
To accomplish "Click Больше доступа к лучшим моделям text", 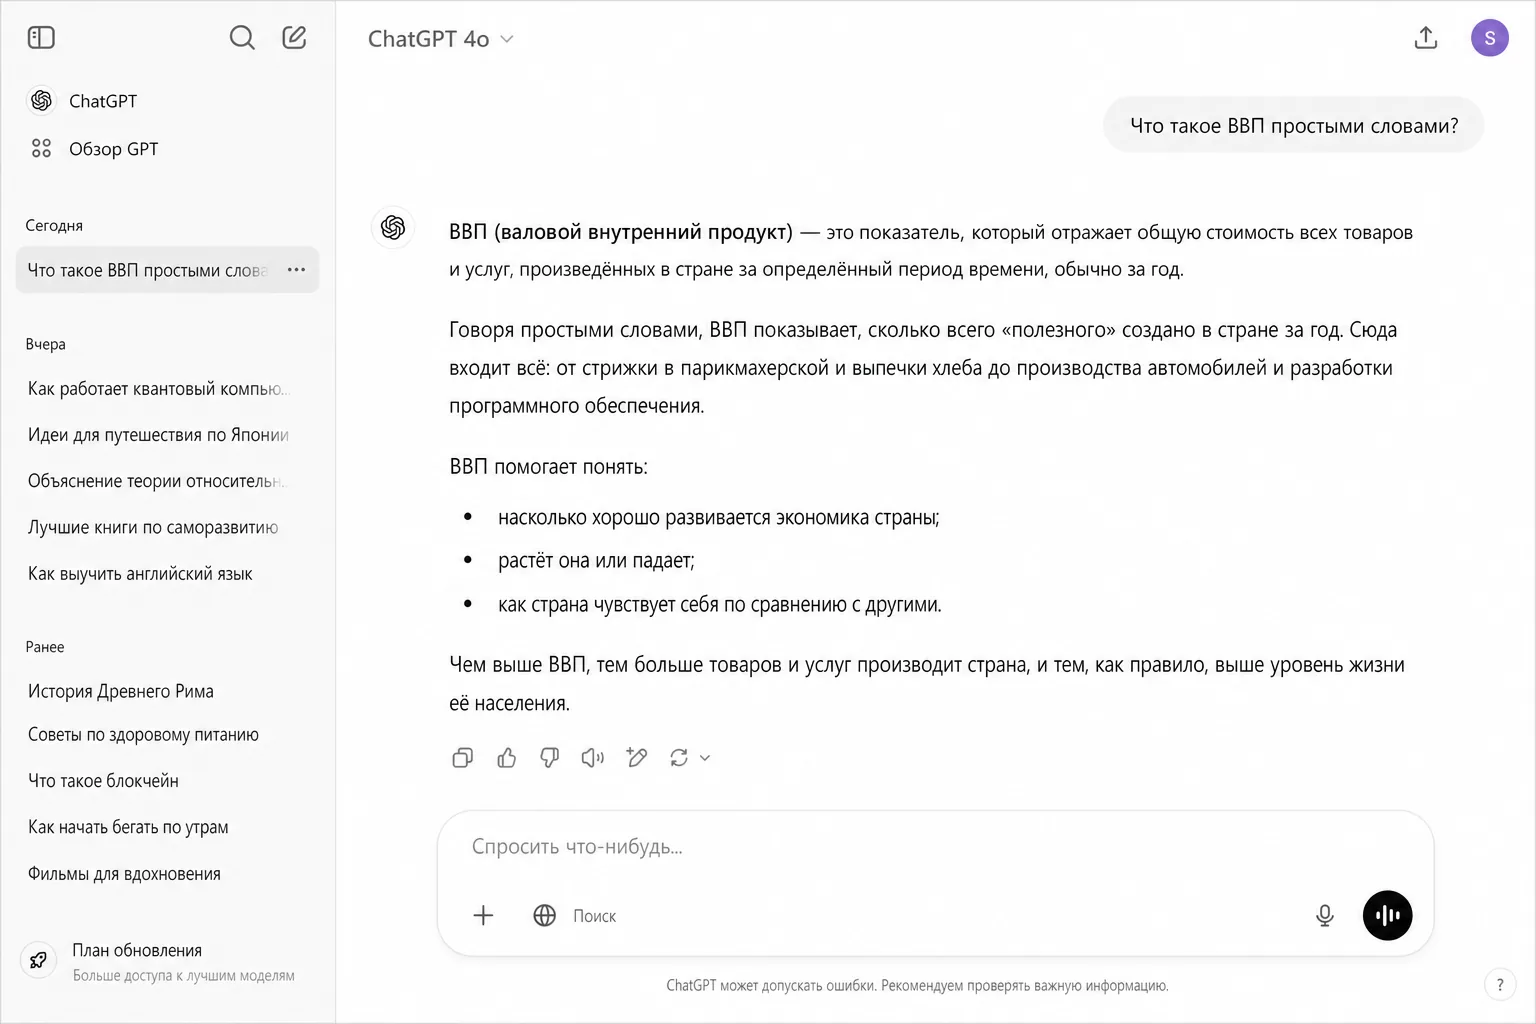I will pos(183,976).
